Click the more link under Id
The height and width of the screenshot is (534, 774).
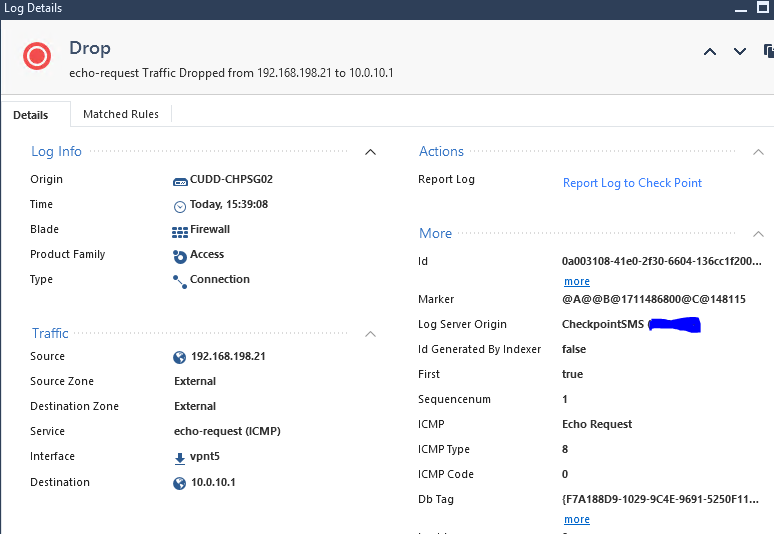[x=576, y=282]
